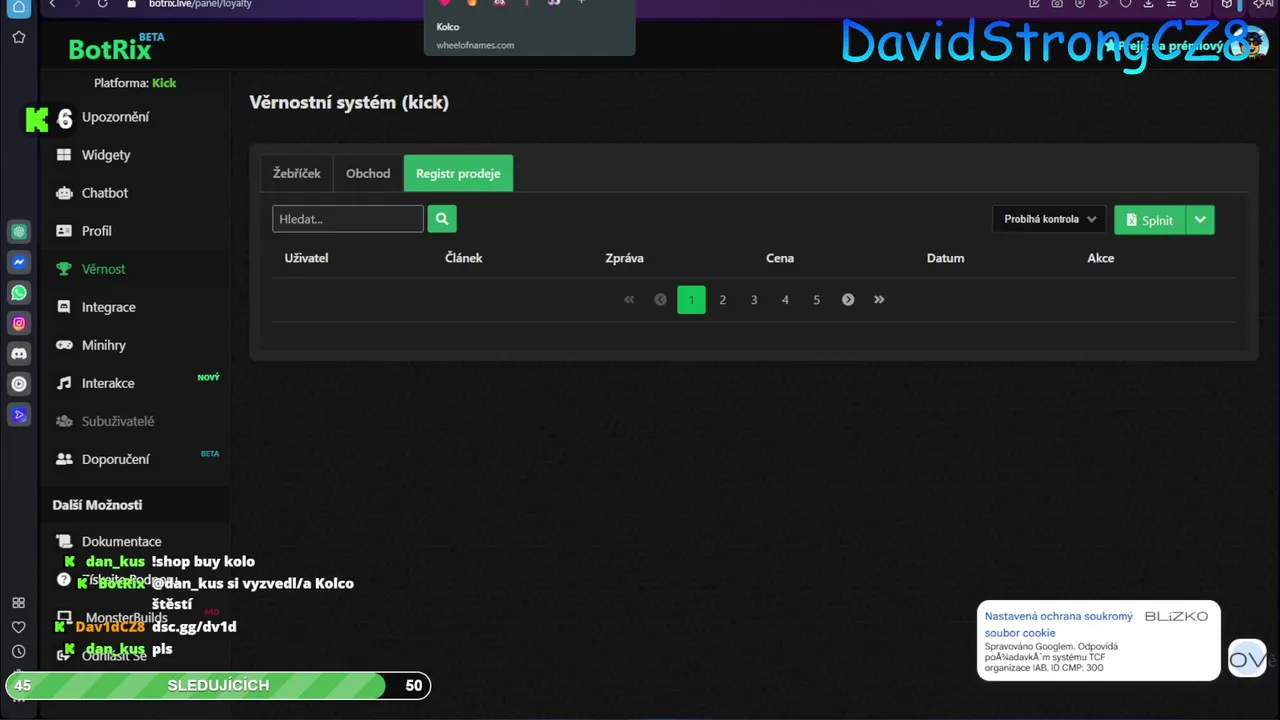Image resolution: width=1280 pixels, height=720 pixels.
Task: Click the Nastavená ochrana soukromý cookie link
Action: [x=1059, y=624]
